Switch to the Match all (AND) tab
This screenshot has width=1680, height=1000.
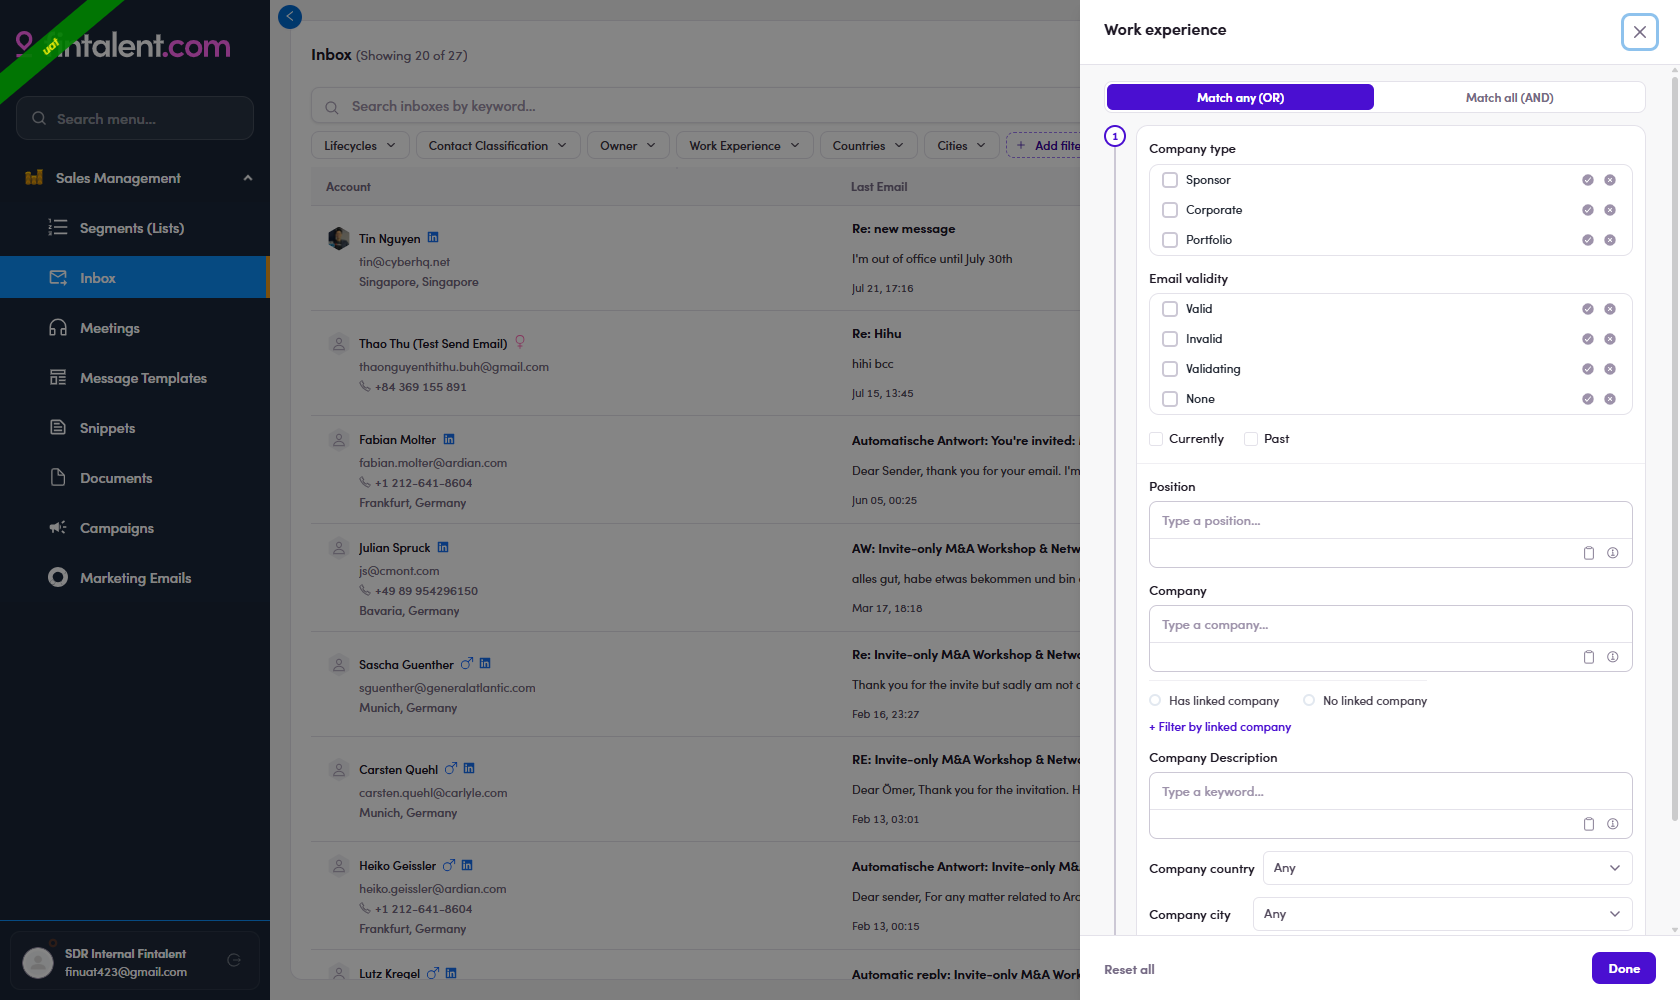coord(1509,97)
